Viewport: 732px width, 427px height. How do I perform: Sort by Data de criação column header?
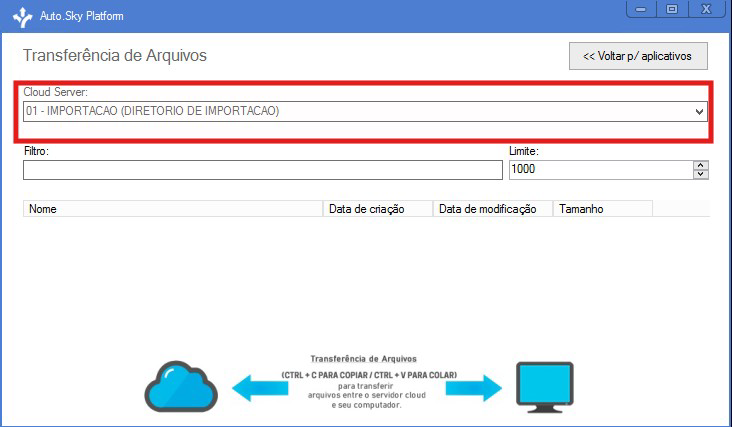click(377, 209)
